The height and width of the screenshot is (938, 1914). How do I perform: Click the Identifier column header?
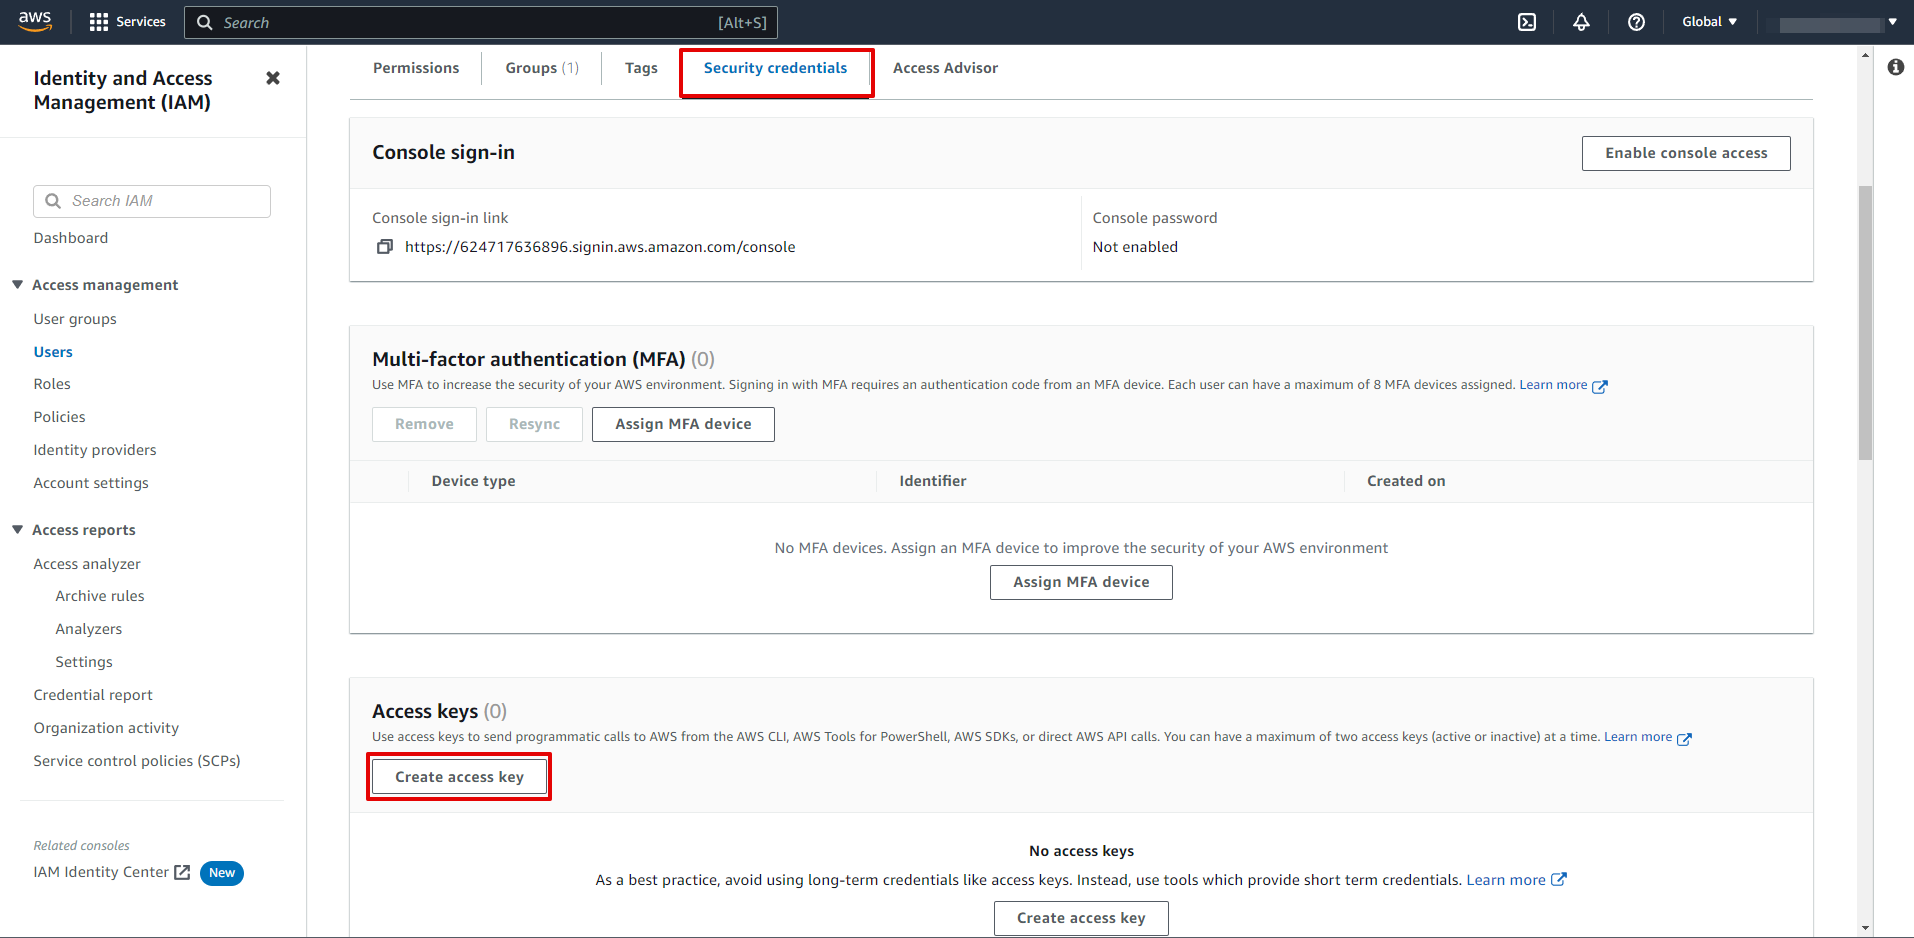(x=933, y=481)
